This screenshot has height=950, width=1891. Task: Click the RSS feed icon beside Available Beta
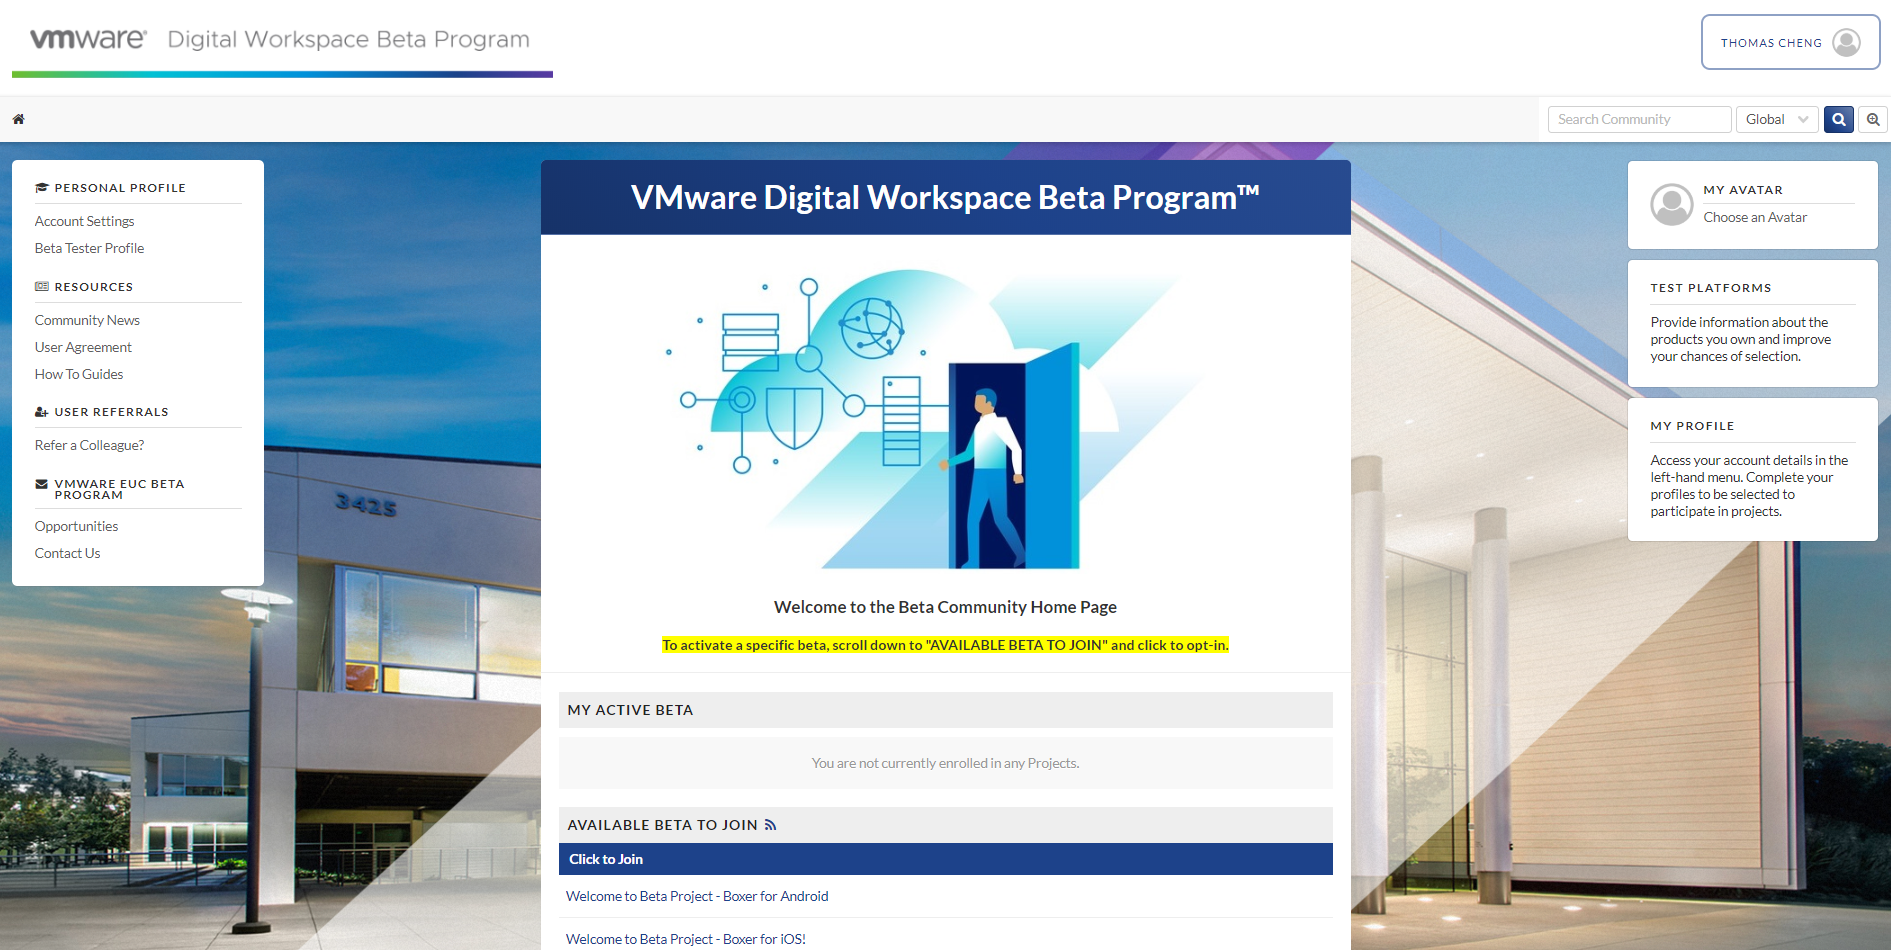click(x=770, y=825)
